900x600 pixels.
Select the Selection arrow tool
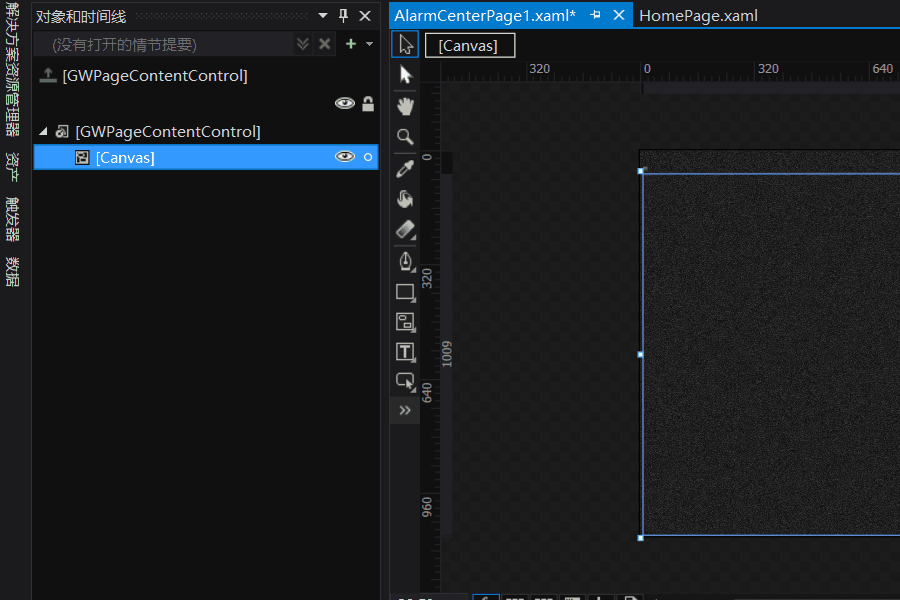405,45
